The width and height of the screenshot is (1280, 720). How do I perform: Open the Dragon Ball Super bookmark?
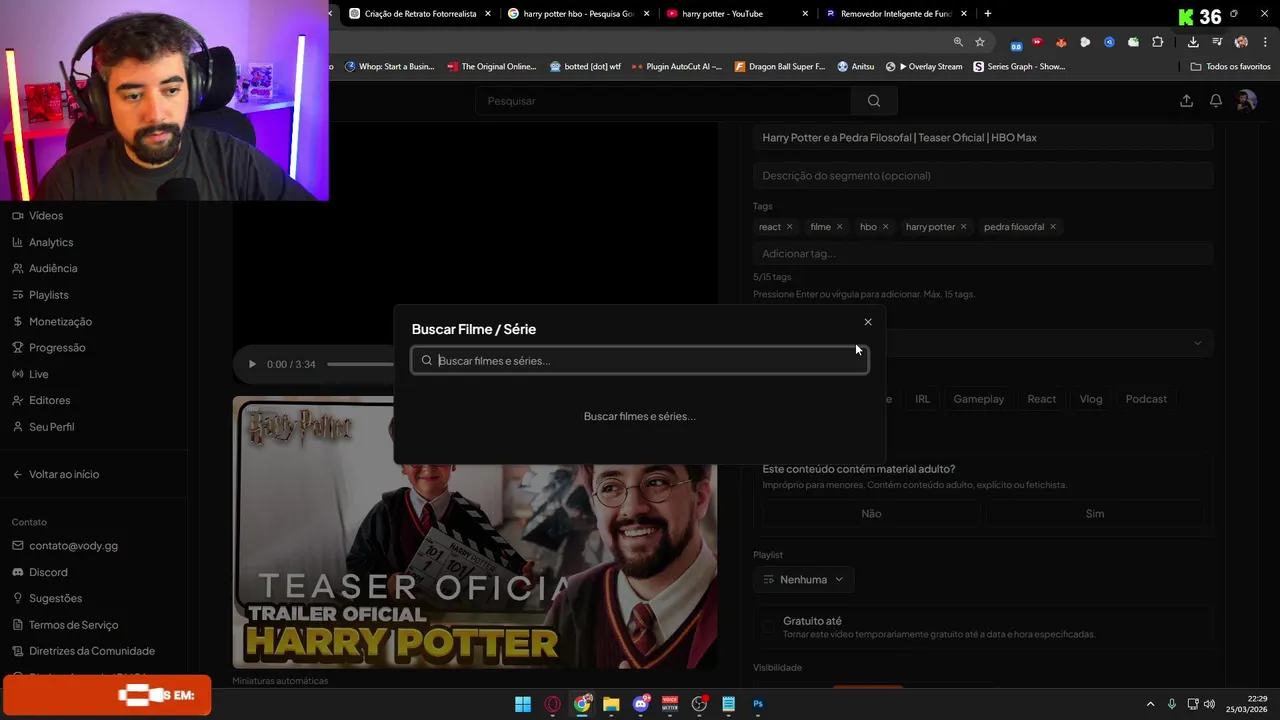tap(780, 67)
